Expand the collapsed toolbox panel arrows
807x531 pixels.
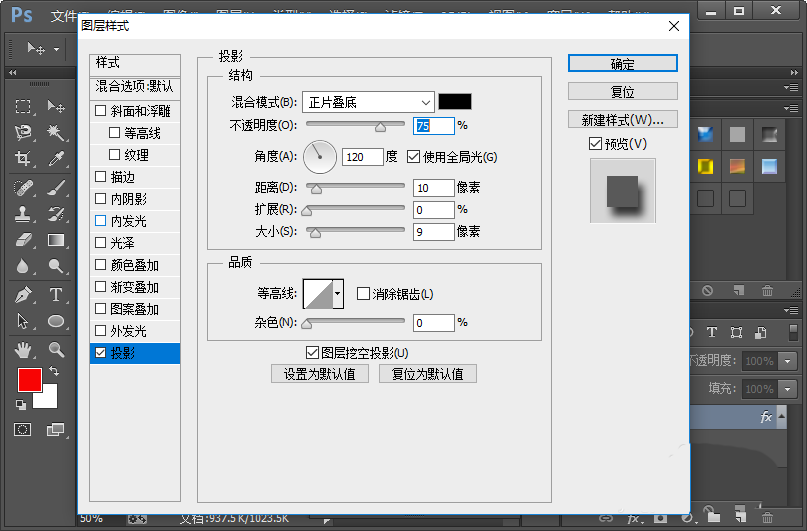pos(12,73)
